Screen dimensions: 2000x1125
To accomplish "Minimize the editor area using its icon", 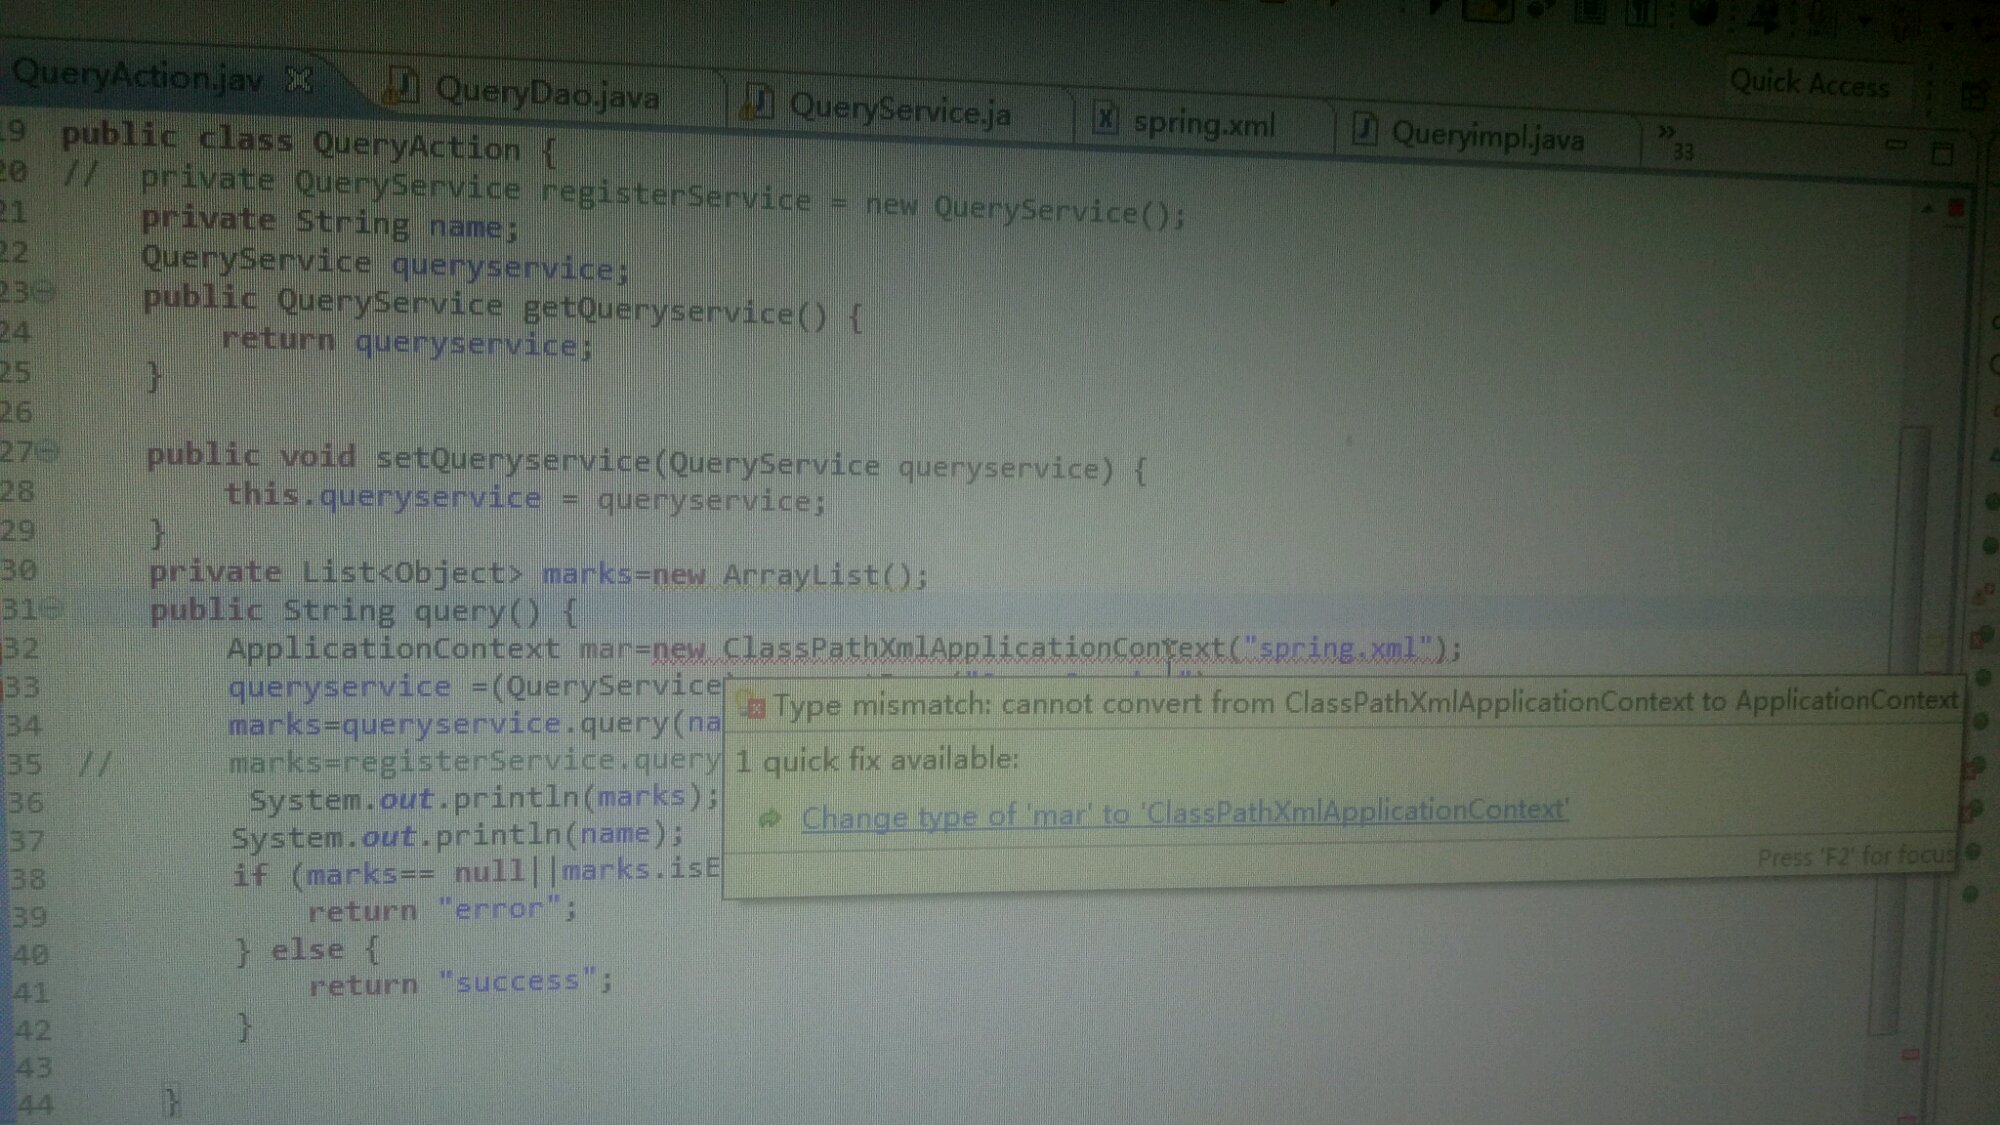I will 1895,146.
